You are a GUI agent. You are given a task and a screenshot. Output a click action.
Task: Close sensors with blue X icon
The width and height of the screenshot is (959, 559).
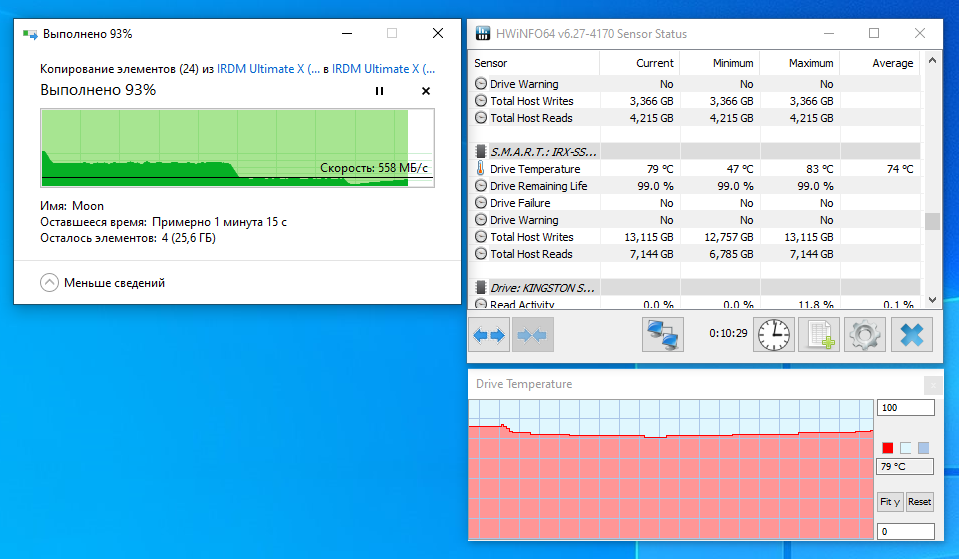[x=911, y=335]
